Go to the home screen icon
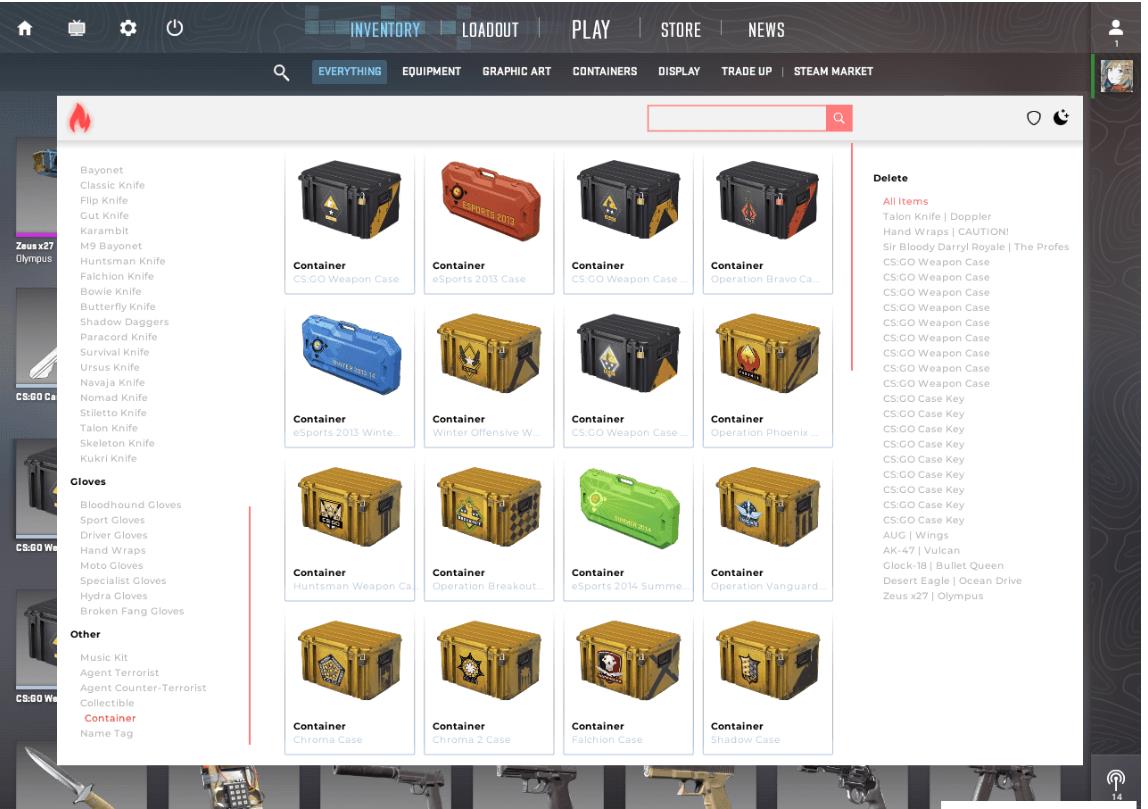1148x809 pixels. (25, 29)
